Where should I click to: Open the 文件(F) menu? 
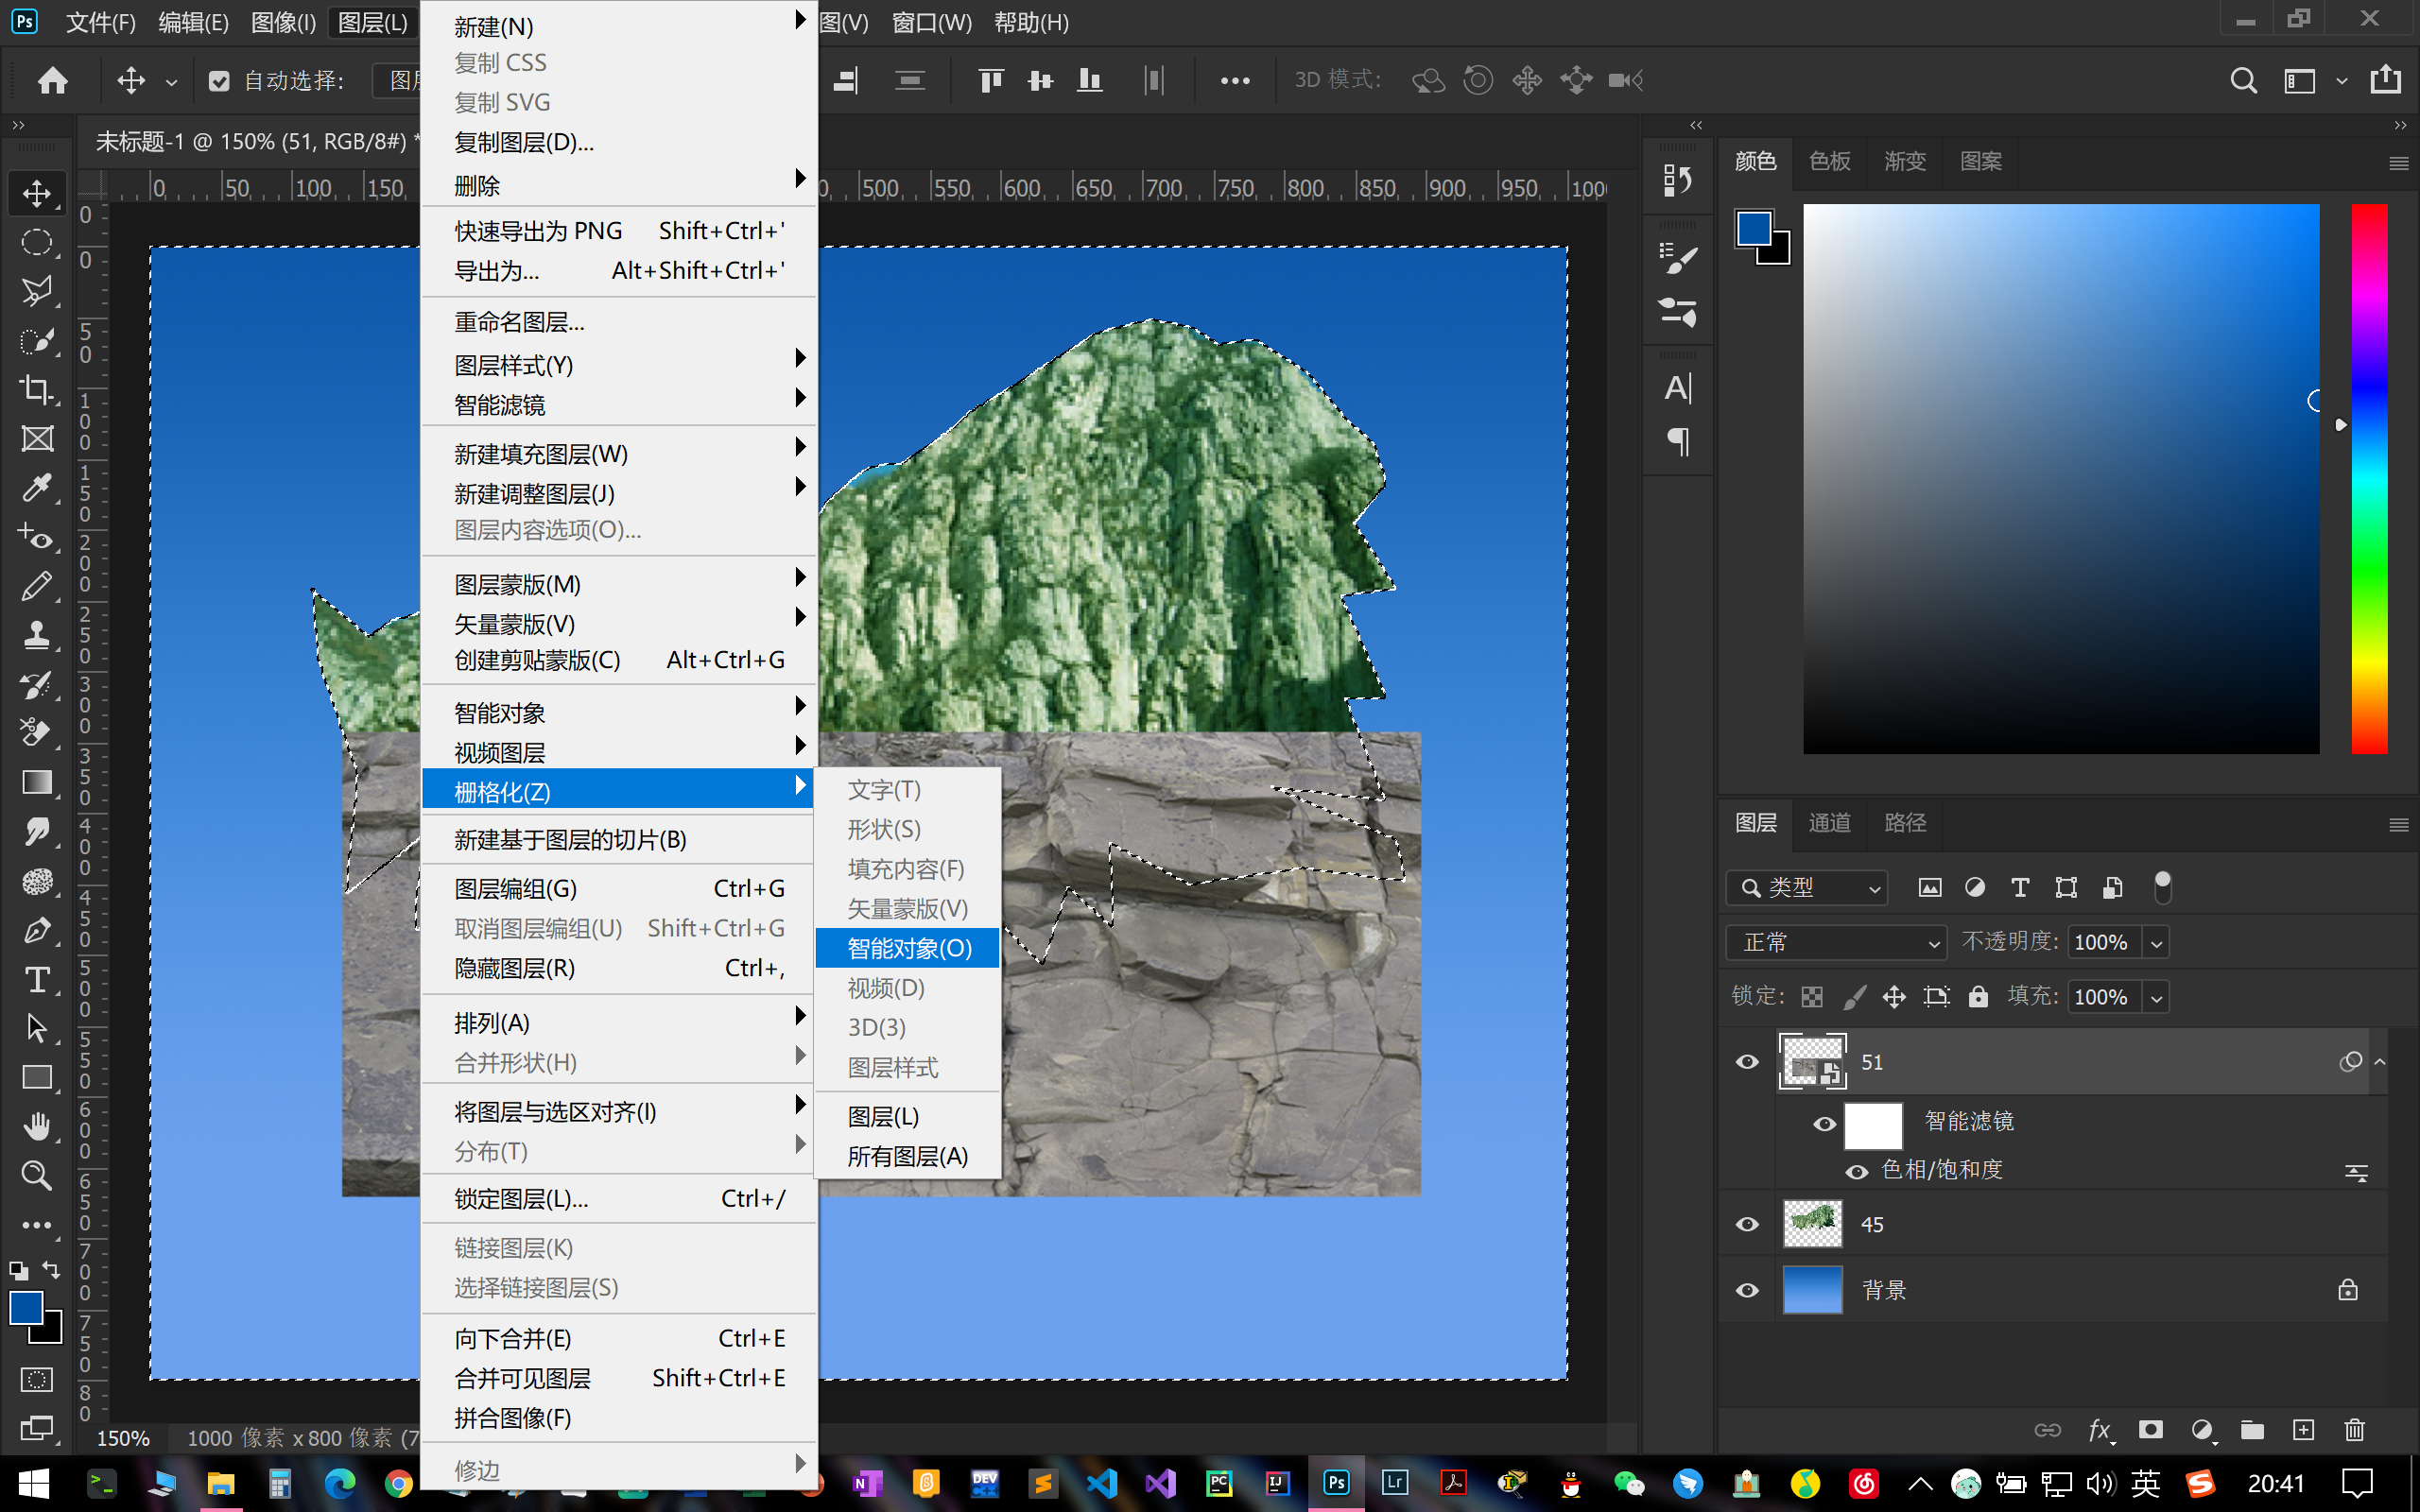(100, 22)
